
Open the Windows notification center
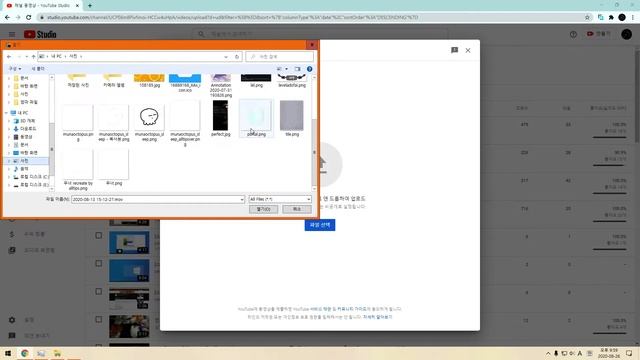pyautogui.click(x=629, y=353)
